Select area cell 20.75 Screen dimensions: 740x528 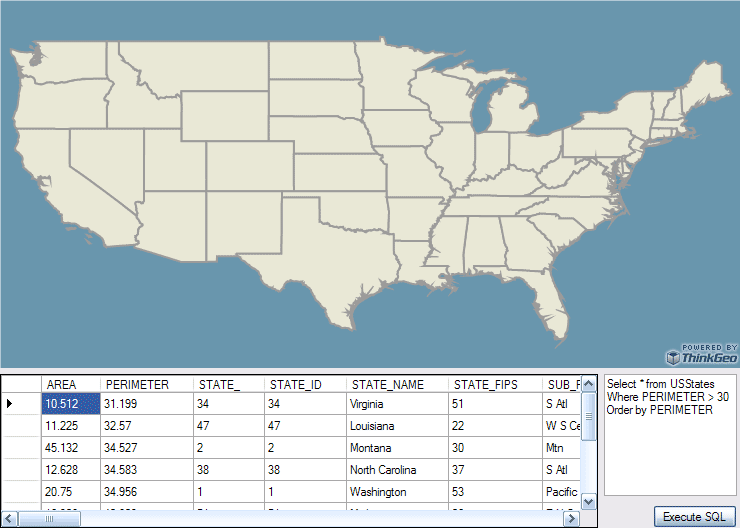pyautogui.click(x=71, y=492)
